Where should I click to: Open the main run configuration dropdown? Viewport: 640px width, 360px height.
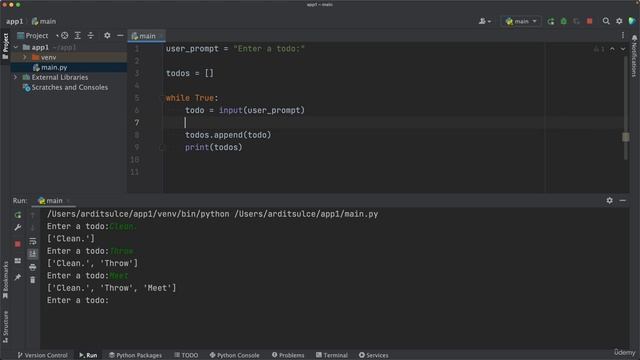point(521,21)
